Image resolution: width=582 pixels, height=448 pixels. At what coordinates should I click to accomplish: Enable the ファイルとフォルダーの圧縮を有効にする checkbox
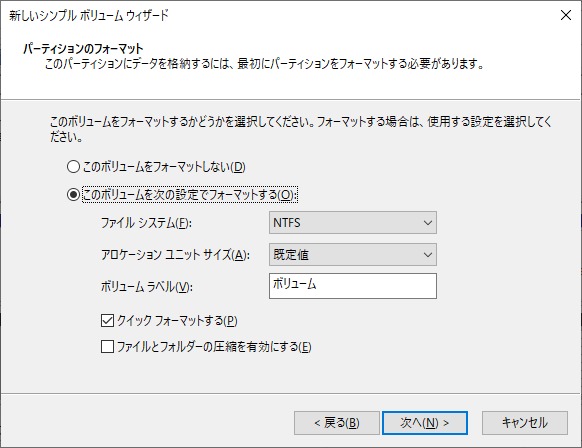coord(107,347)
